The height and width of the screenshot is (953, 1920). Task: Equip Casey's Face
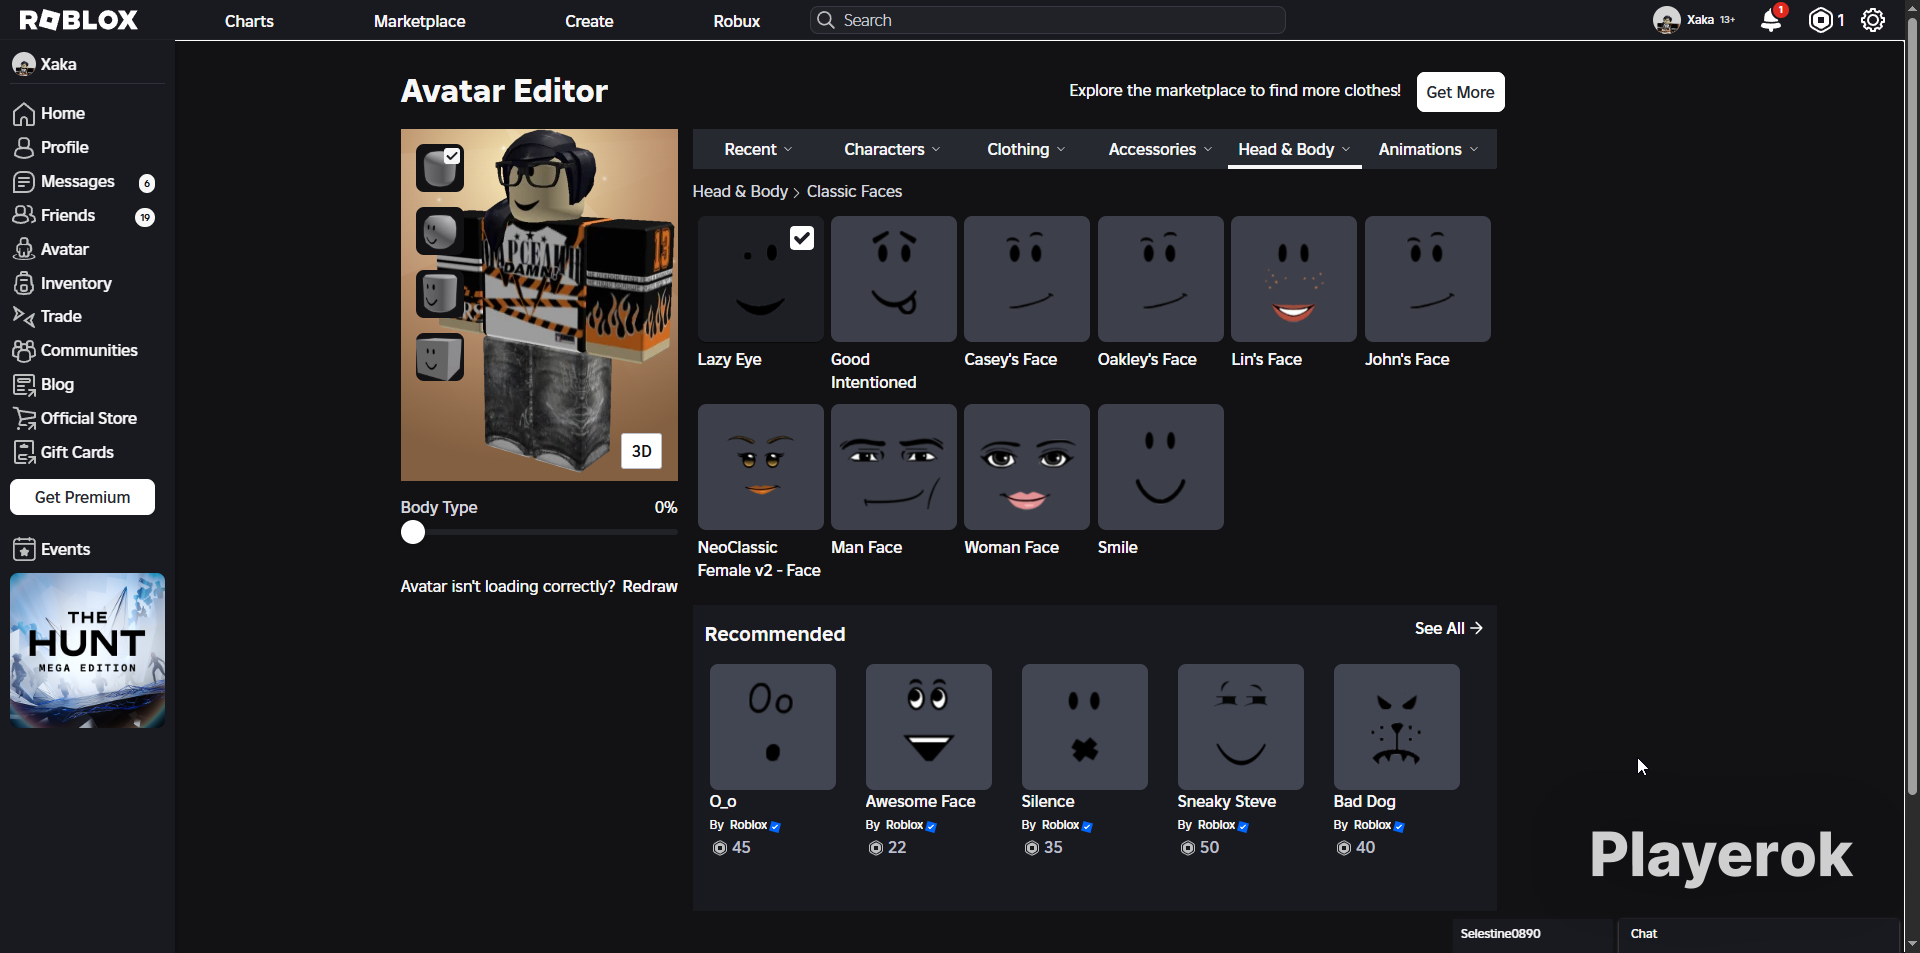(1027, 279)
